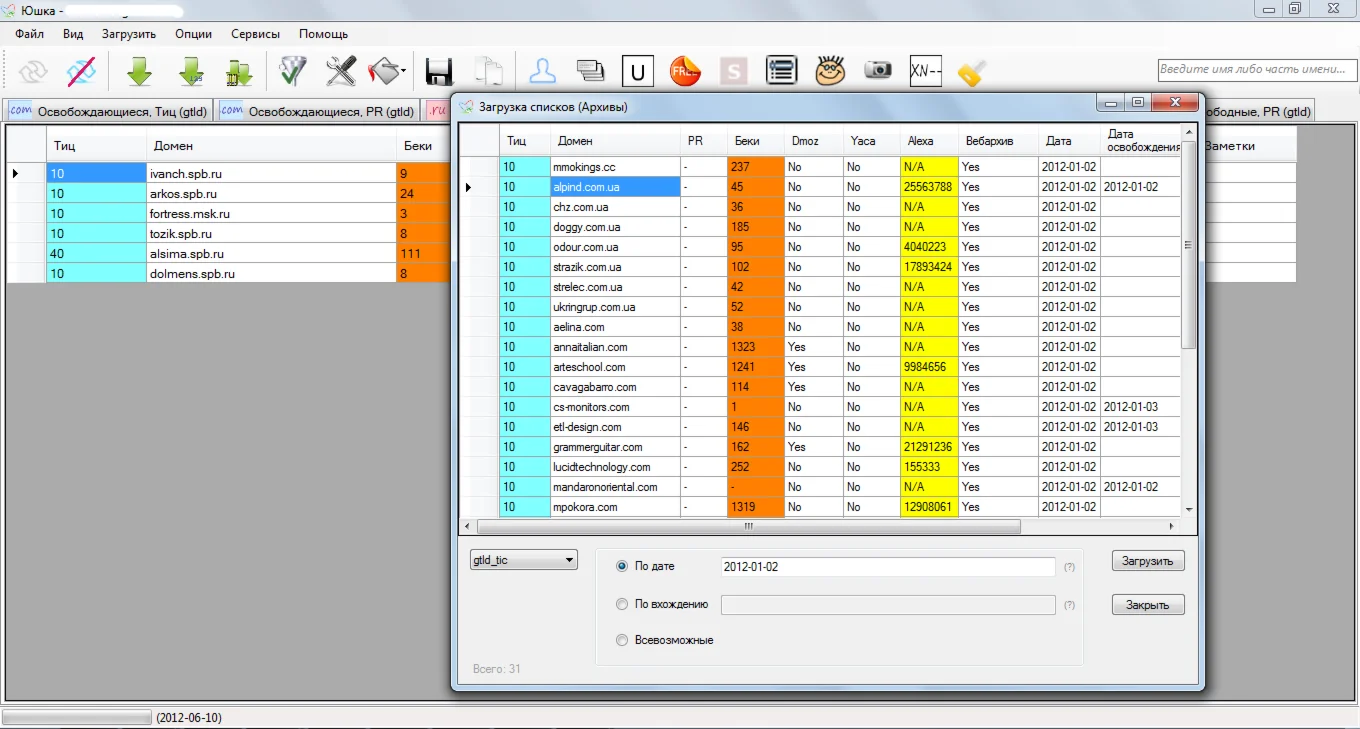Click the XN-- punycode converter icon
This screenshot has width=1360, height=729.
coord(926,71)
